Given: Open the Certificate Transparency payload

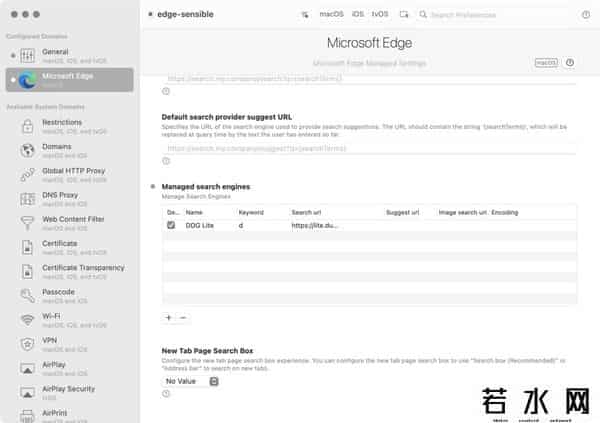Looking at the screenshot, I should point(70,272).
